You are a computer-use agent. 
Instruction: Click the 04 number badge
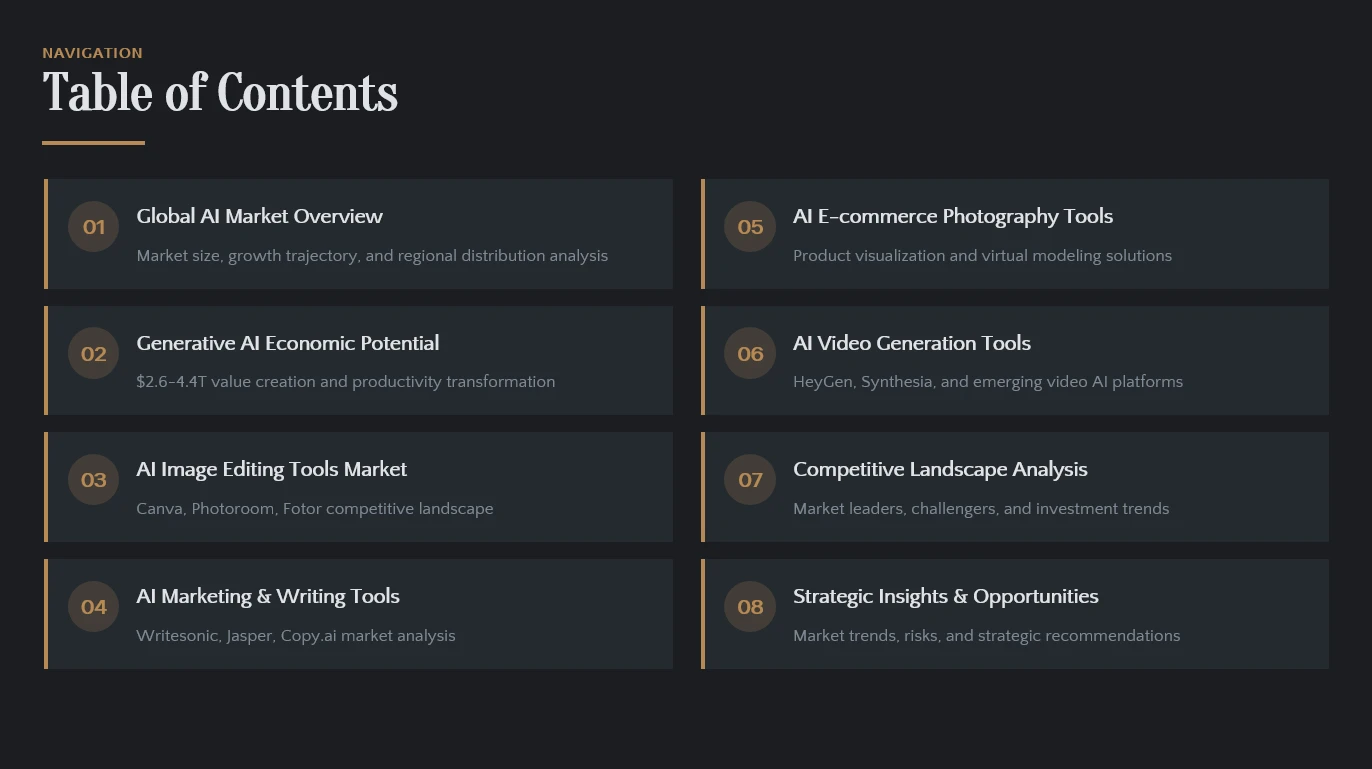click(x=94, y=607)
